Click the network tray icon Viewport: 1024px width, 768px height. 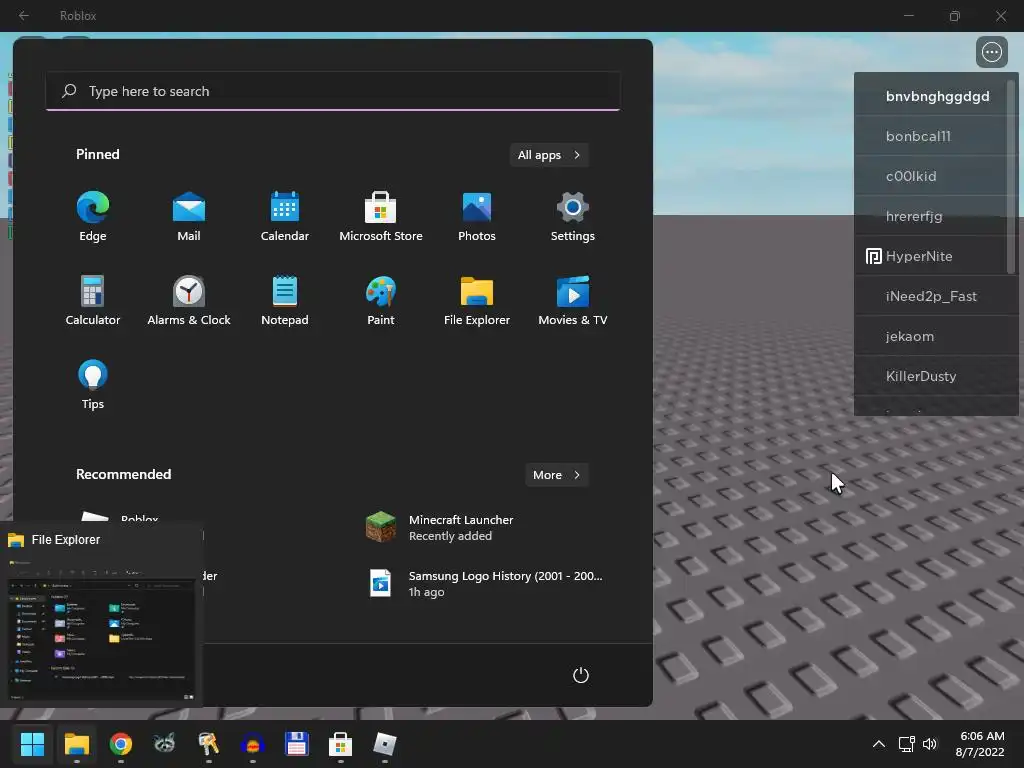pyautogui.click(x=906, y=744)
